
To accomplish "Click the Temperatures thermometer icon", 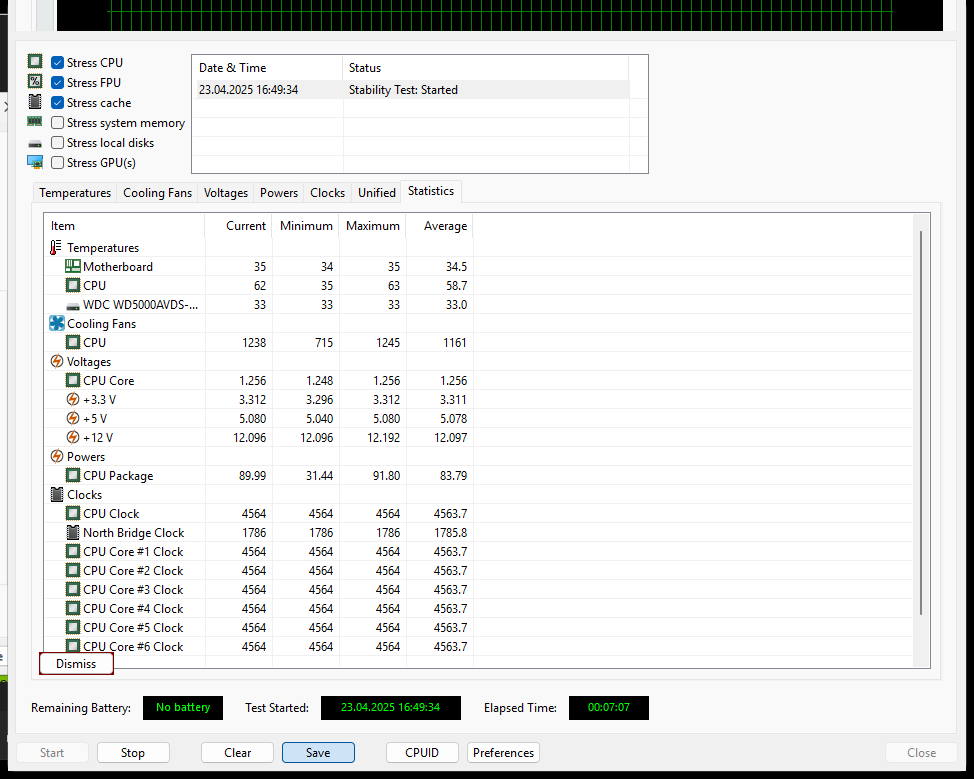I will point(56,248).
